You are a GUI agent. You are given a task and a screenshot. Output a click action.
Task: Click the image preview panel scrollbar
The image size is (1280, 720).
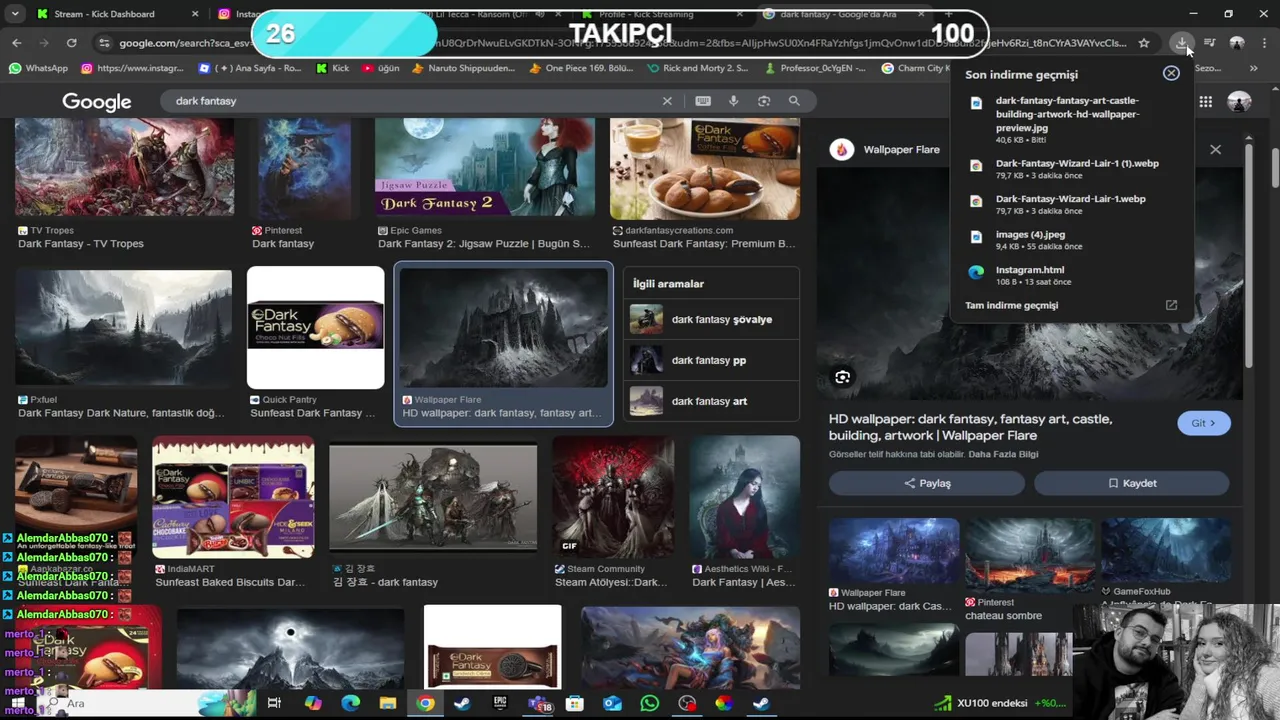1248,255
